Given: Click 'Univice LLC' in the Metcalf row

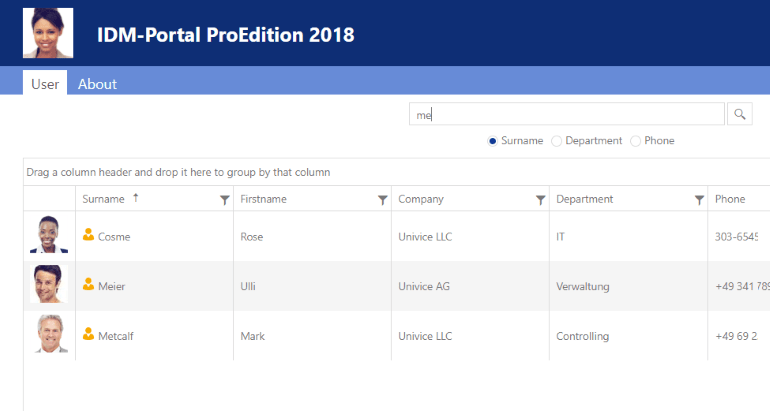Looking at the screenshot, I should click(x=425, y=336).
